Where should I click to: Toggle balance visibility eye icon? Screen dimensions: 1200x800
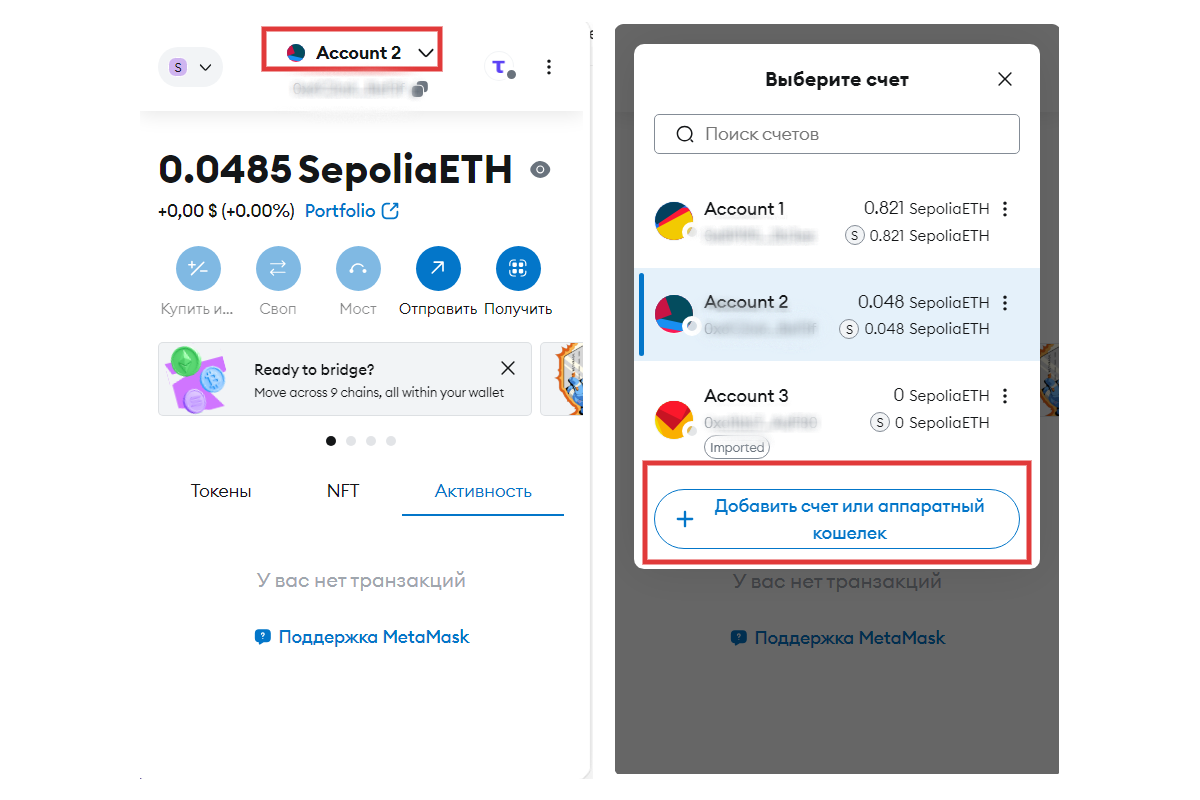tap(540, 169)
